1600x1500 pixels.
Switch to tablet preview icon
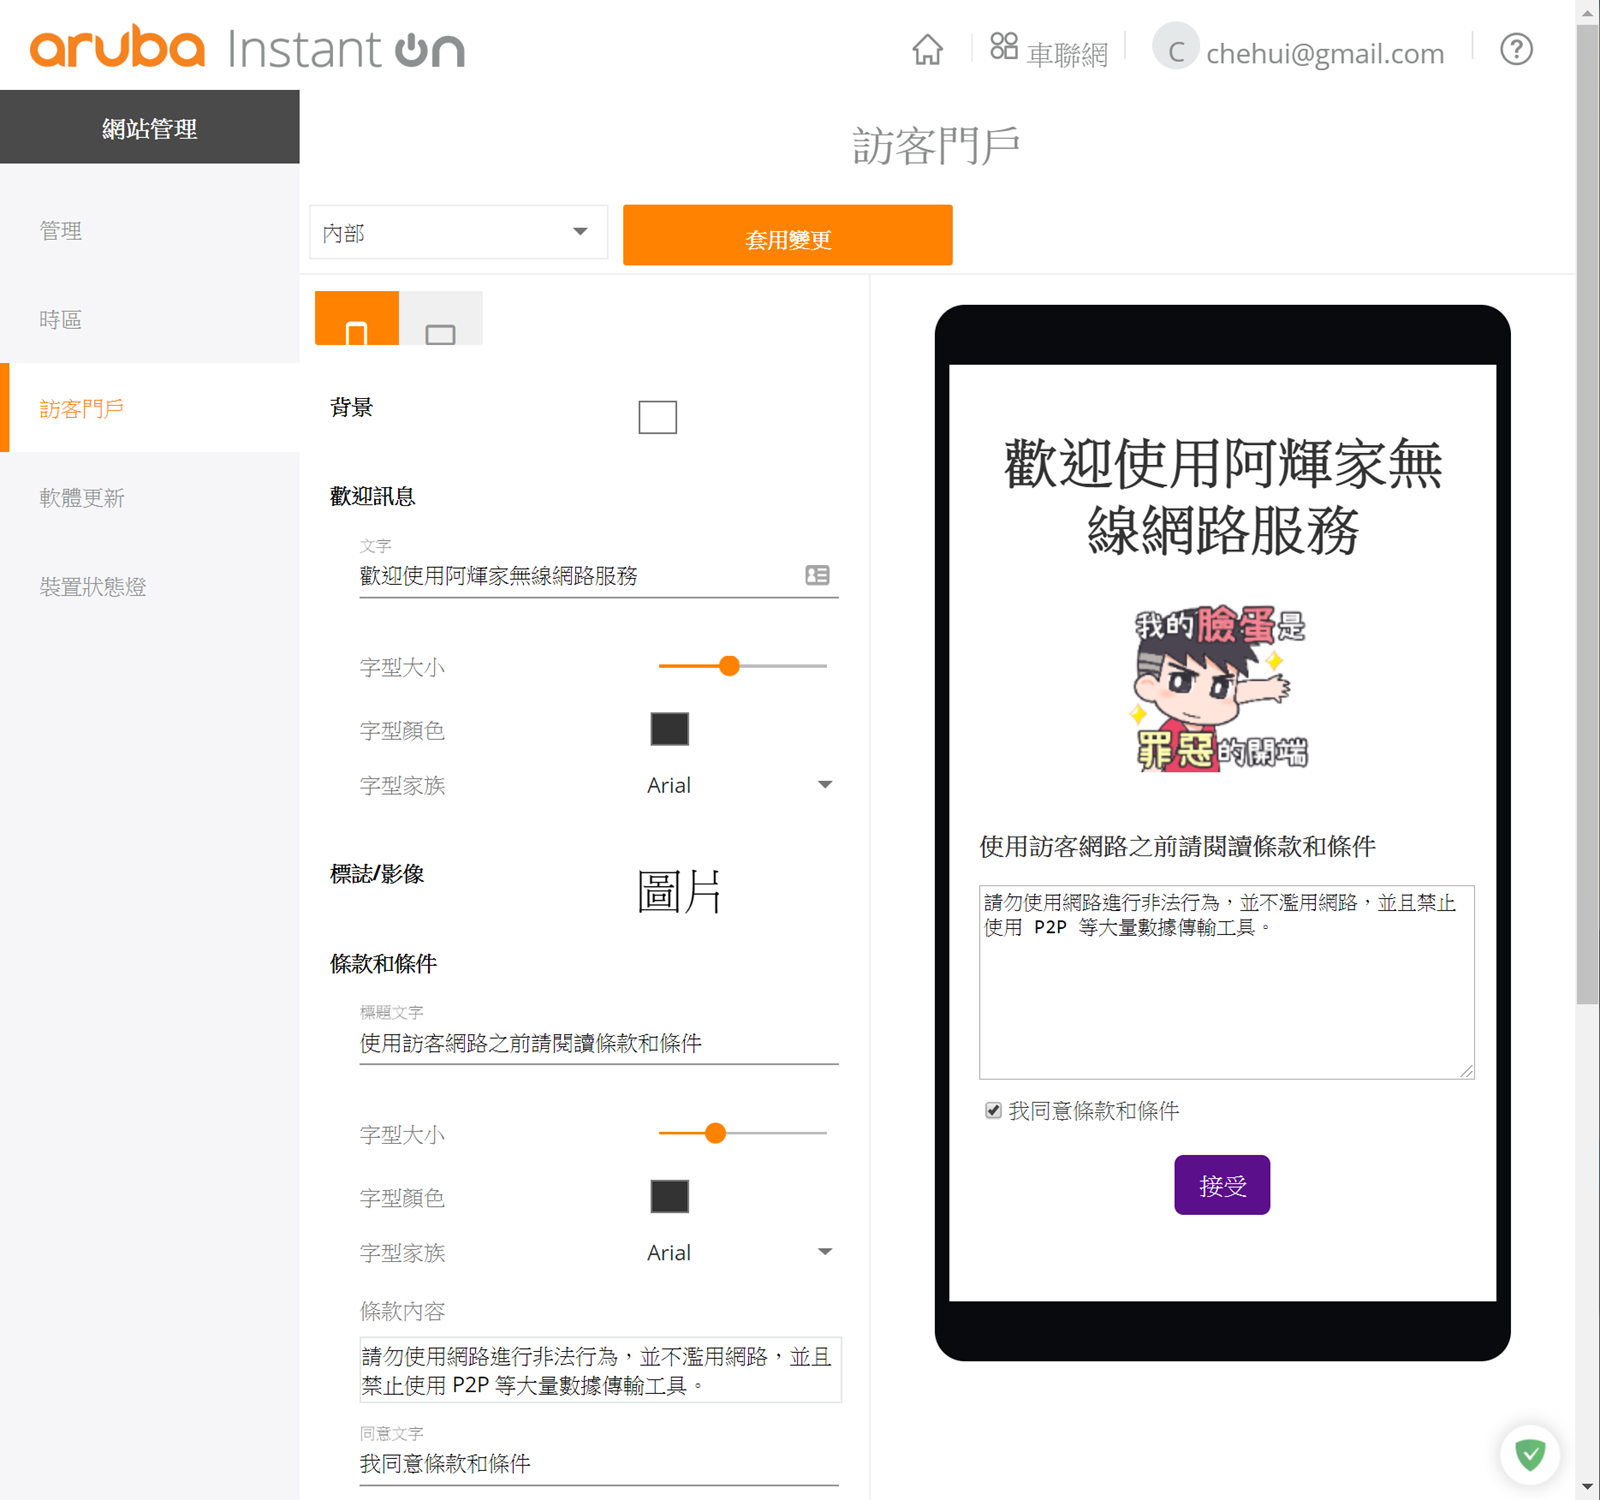[x=440, y=320]
